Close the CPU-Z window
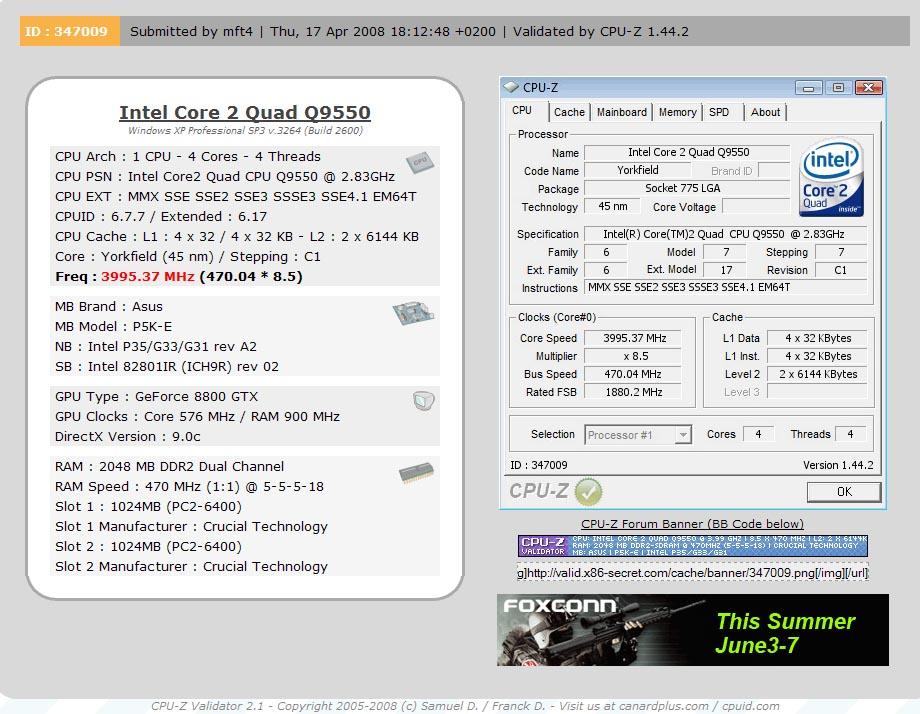Screen dimensions: 920x714 tap(869, 88)
